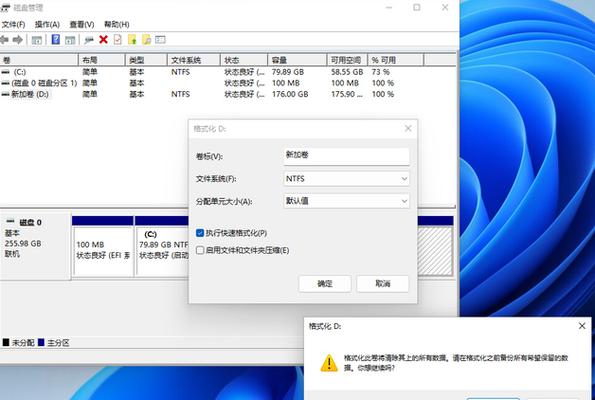The height and width of the screenshot is (400, 595).
Task: Select the (磁盘 0 磁盘分区 1) volume row
Action: (228, 83)
